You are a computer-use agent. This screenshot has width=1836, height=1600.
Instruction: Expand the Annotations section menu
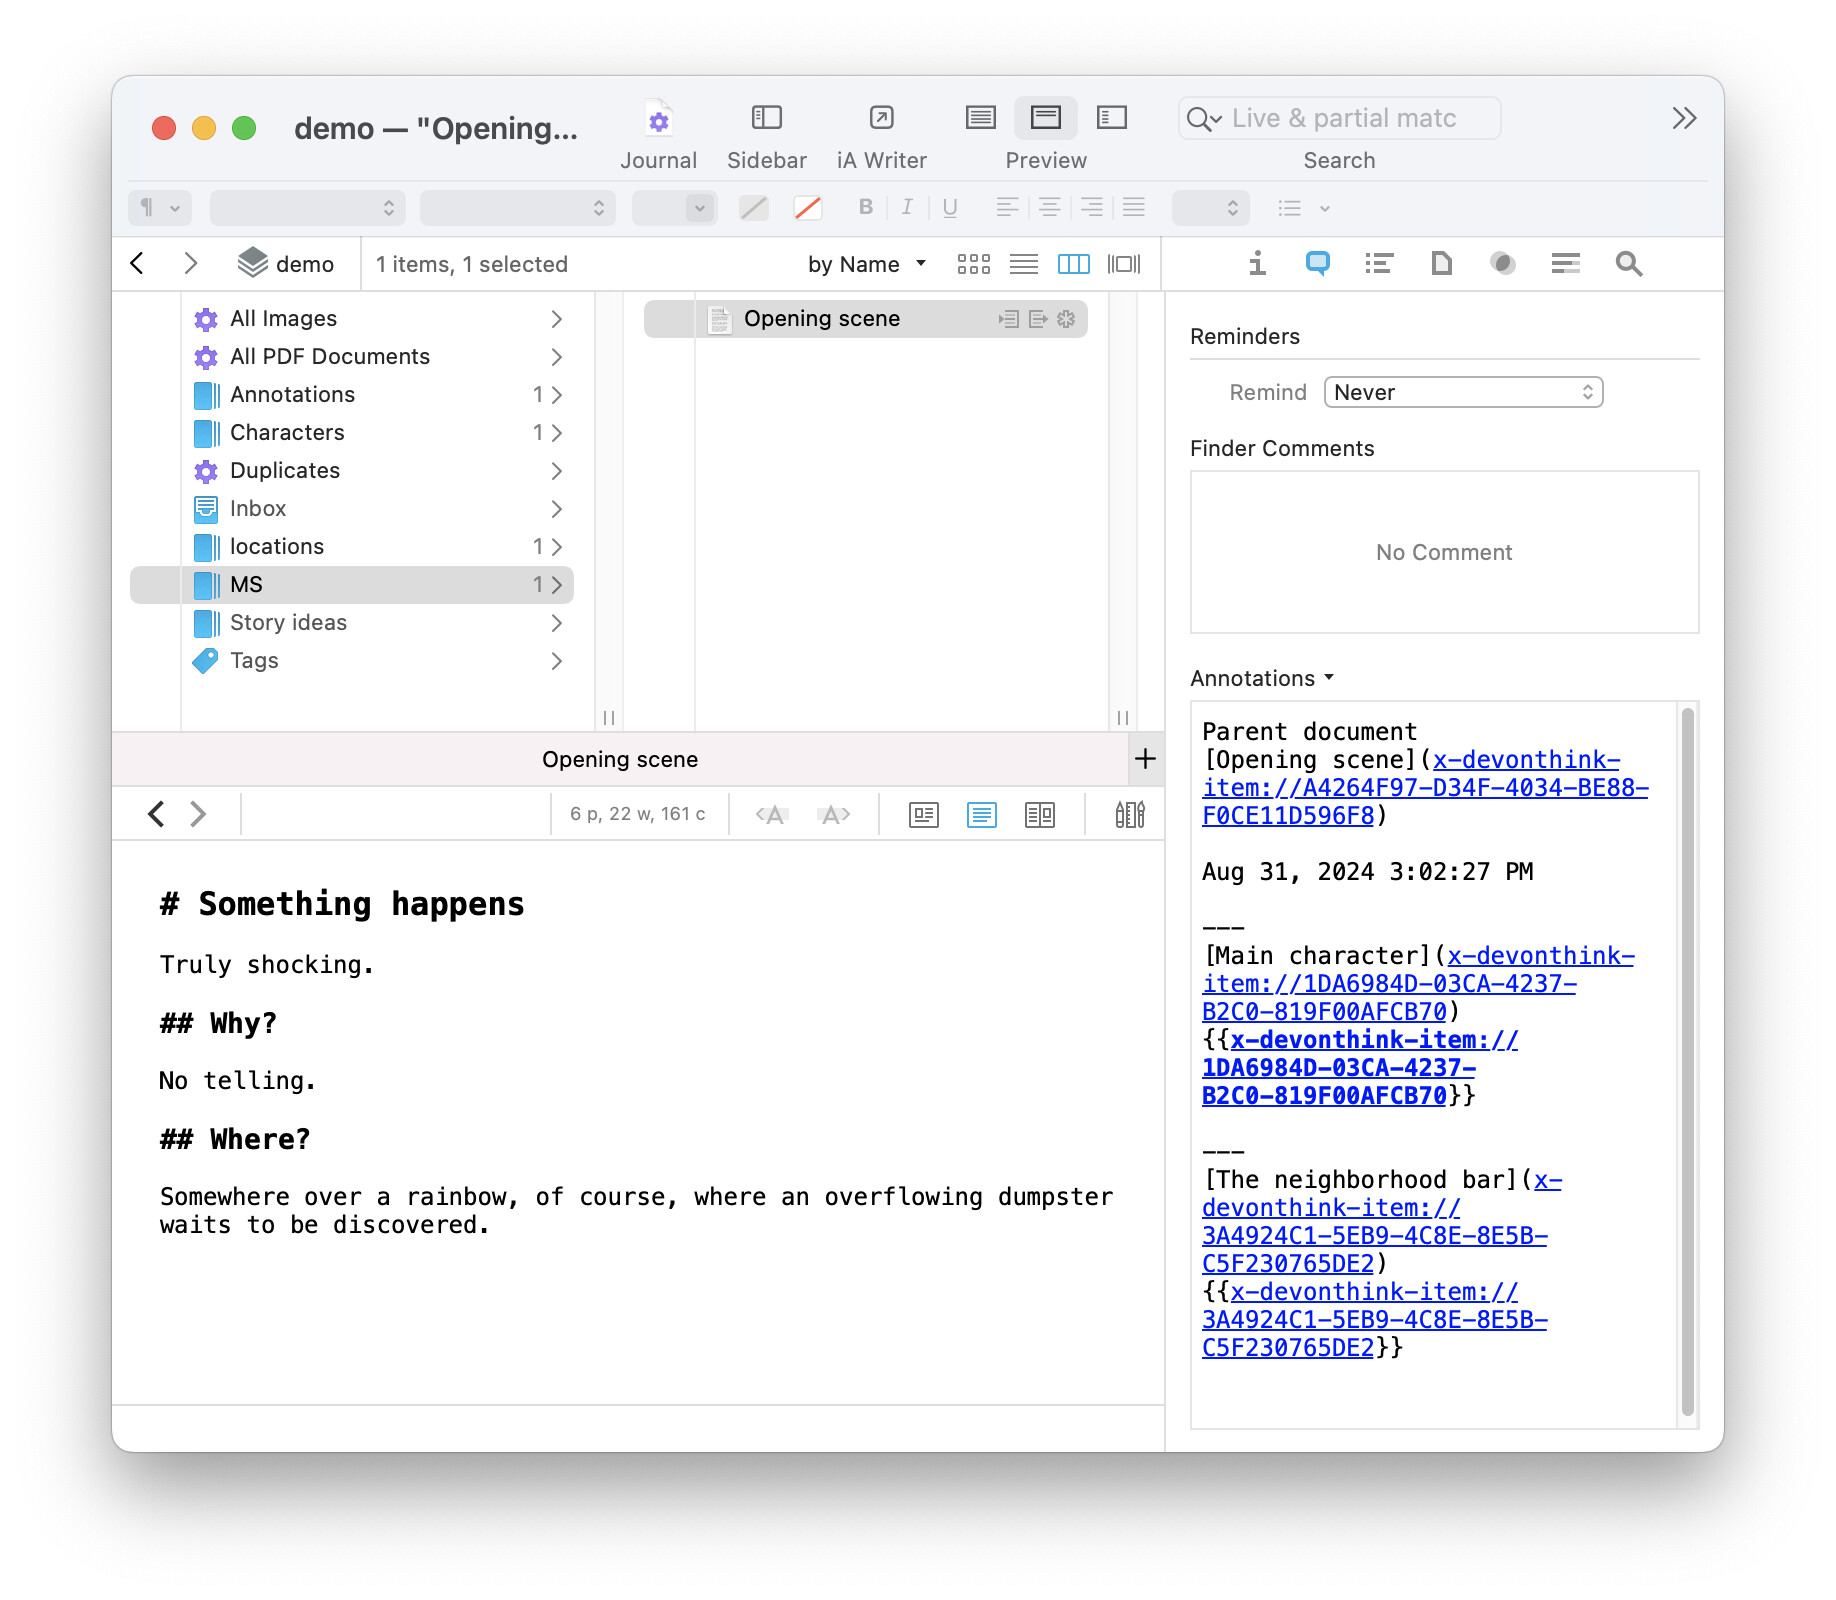point(1262,678)
